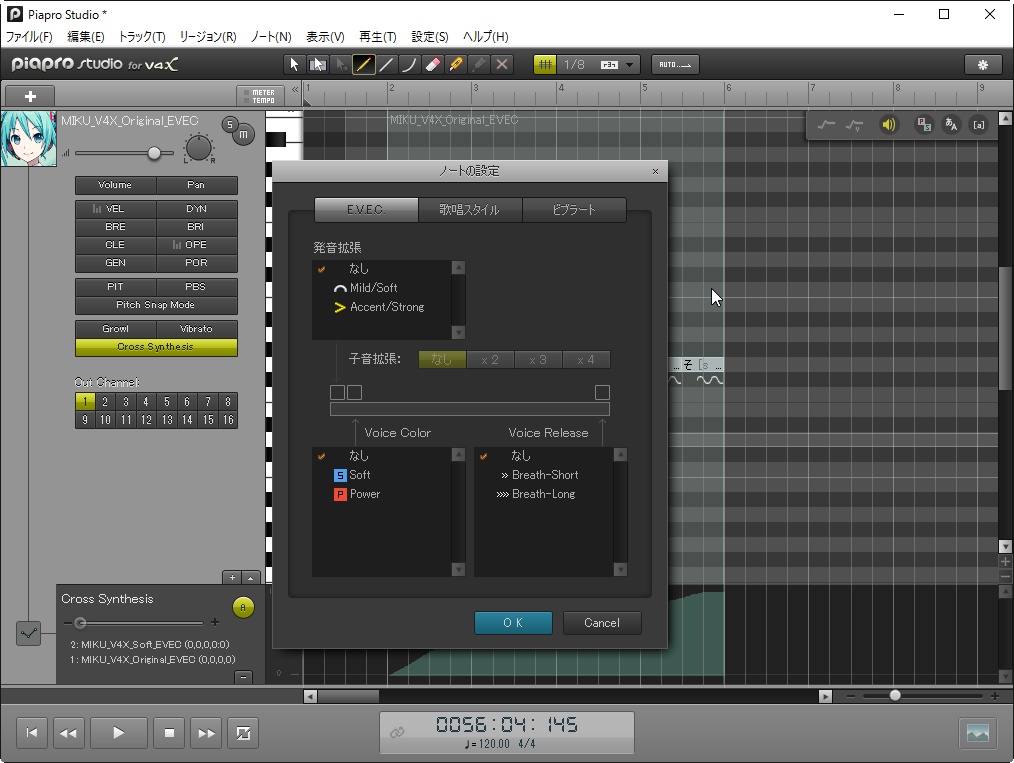Click the あA lyrics language icon

click(x=951, y=125)
